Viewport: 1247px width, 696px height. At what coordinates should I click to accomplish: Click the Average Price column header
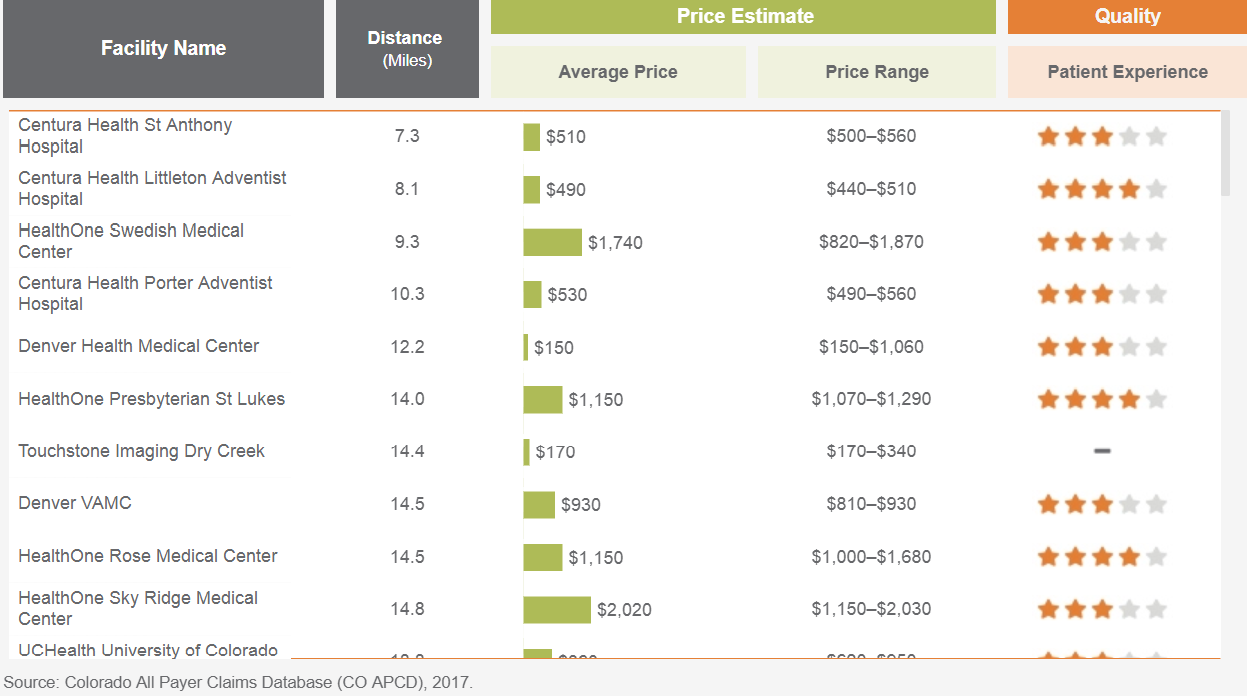point(617,72)
